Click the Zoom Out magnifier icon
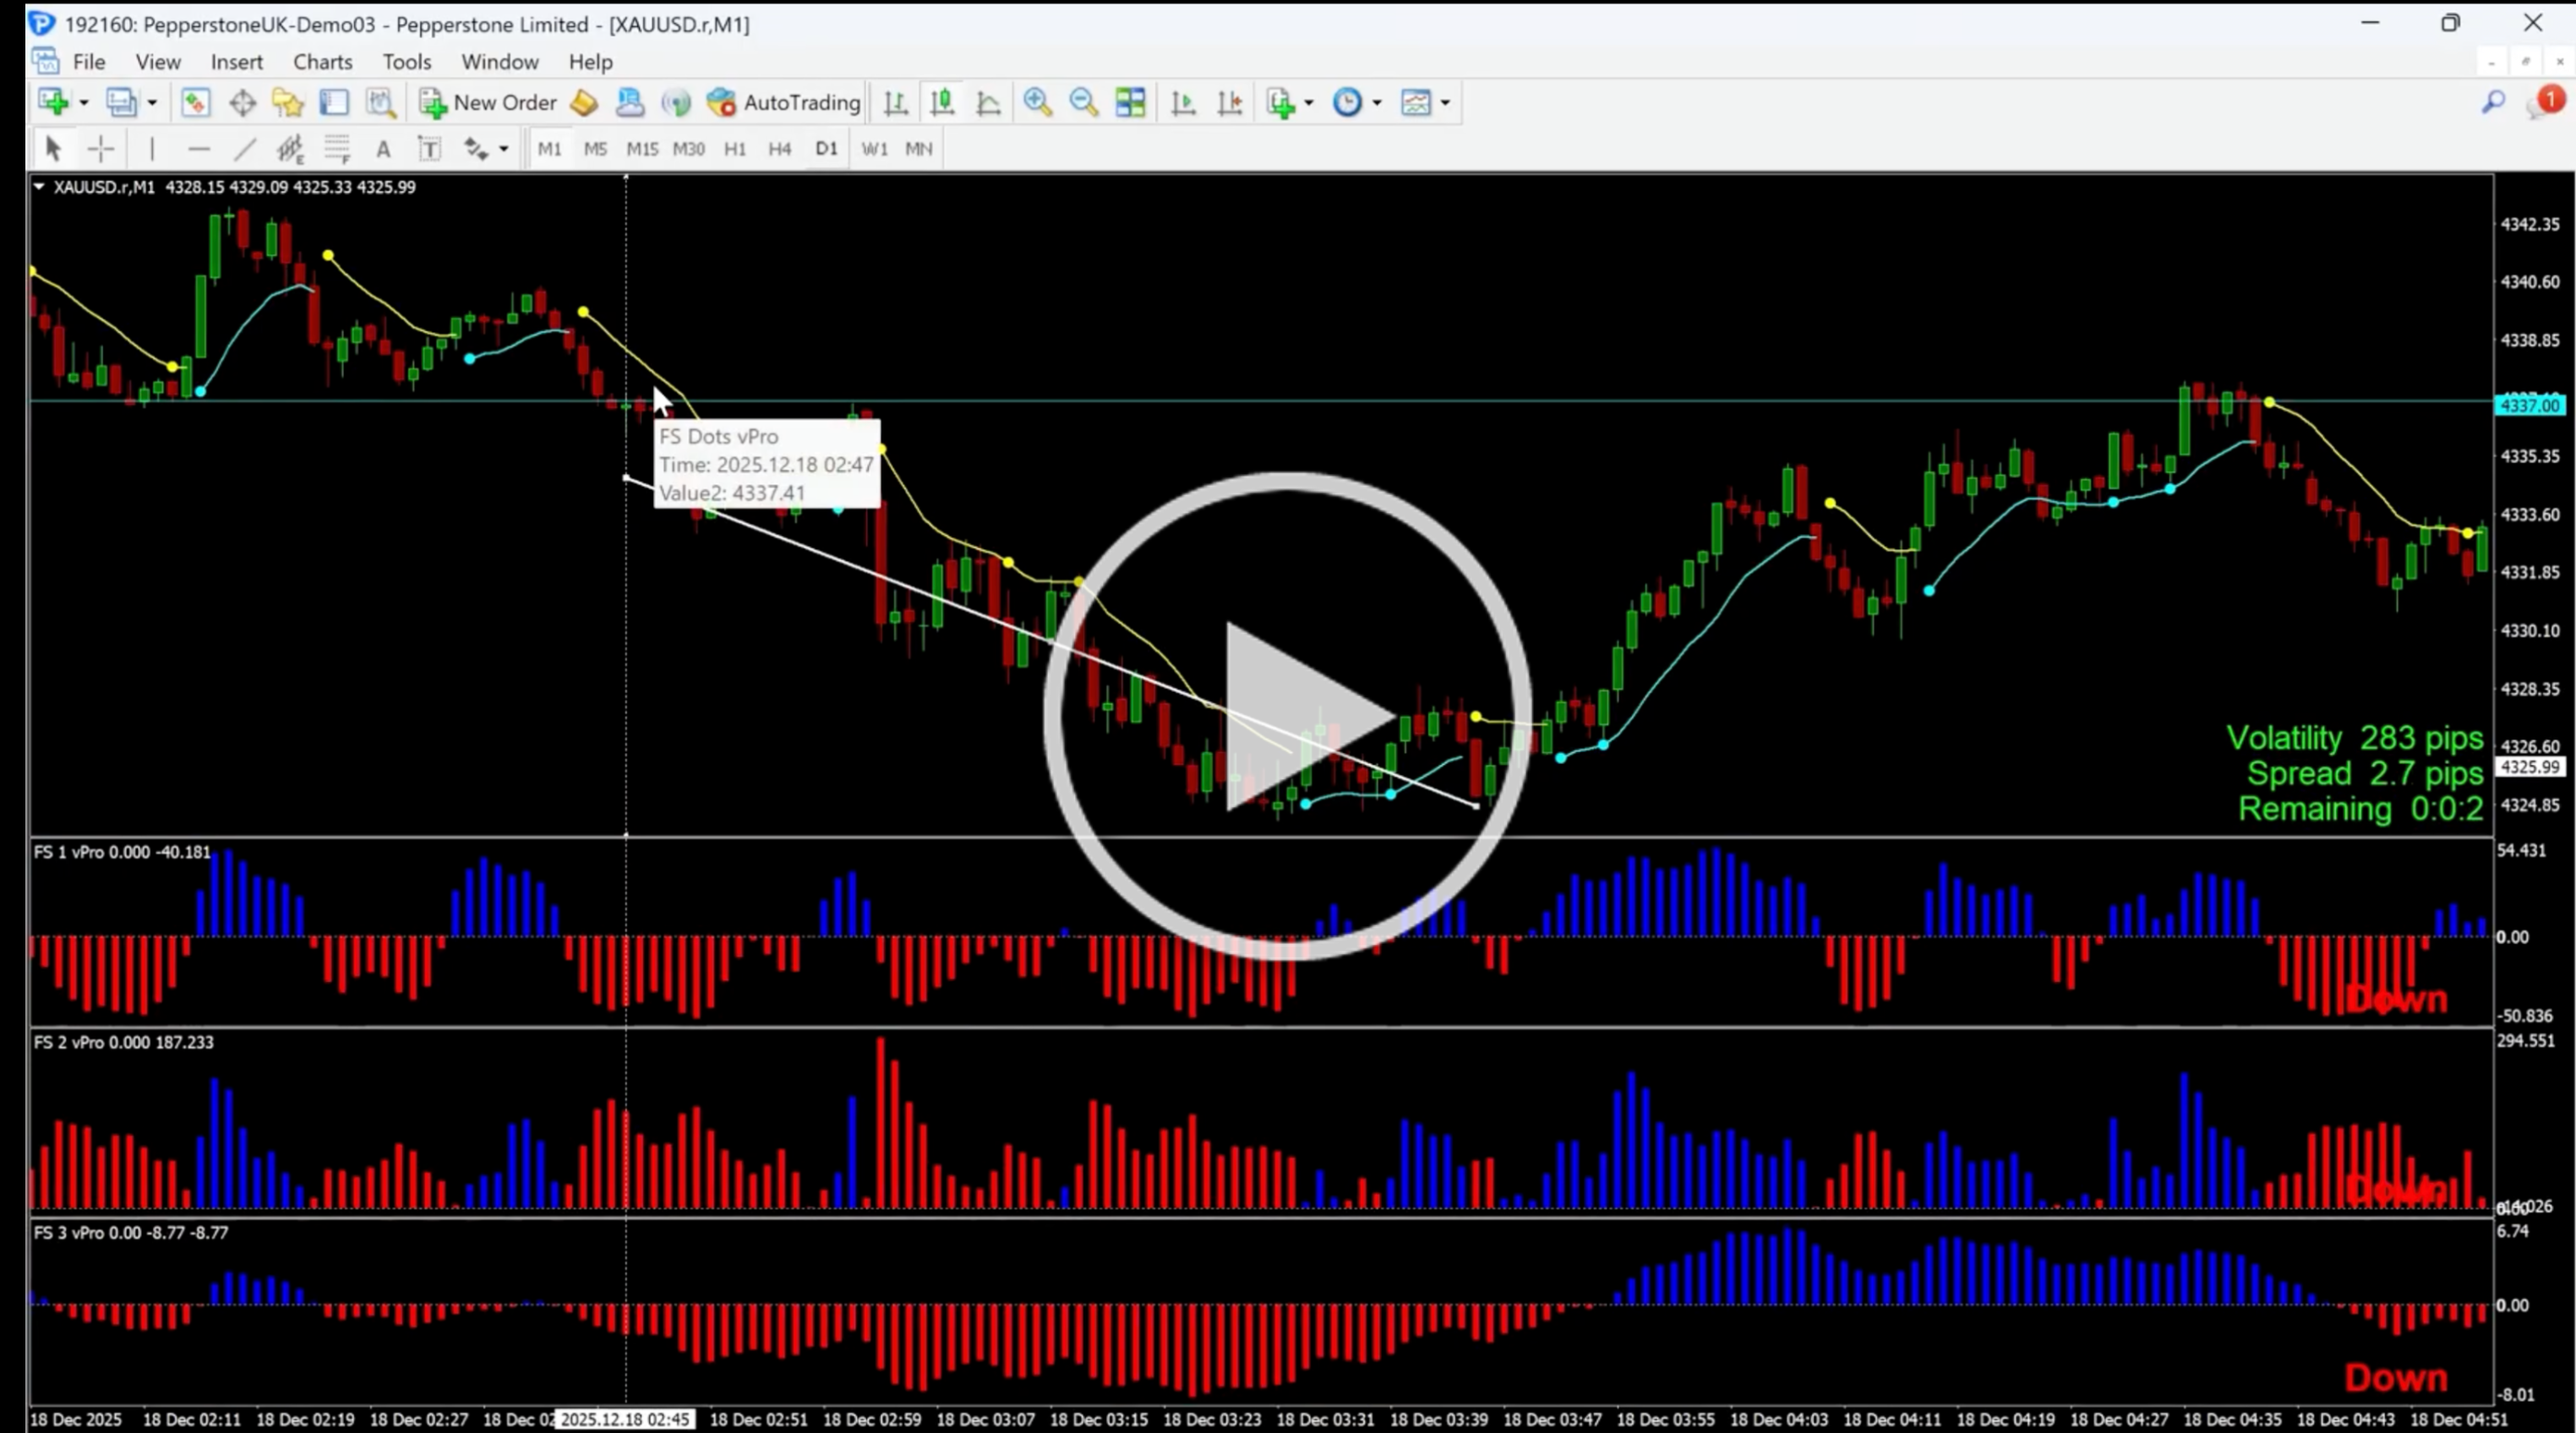 1083,102
